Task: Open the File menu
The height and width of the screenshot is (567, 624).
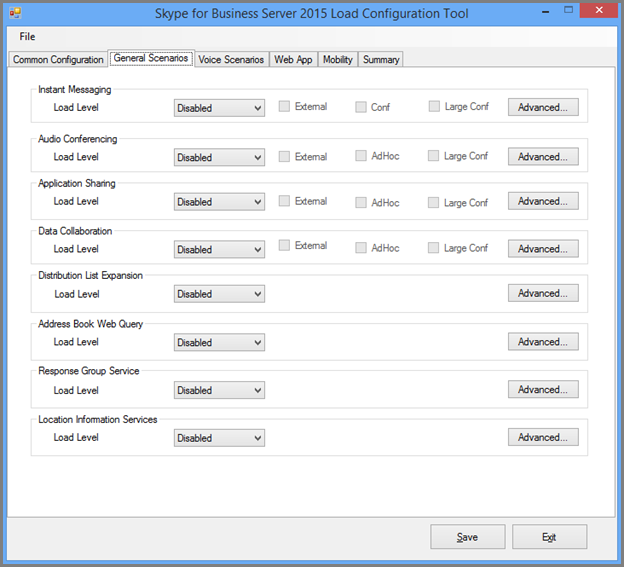Action: (x=27, y=37)
